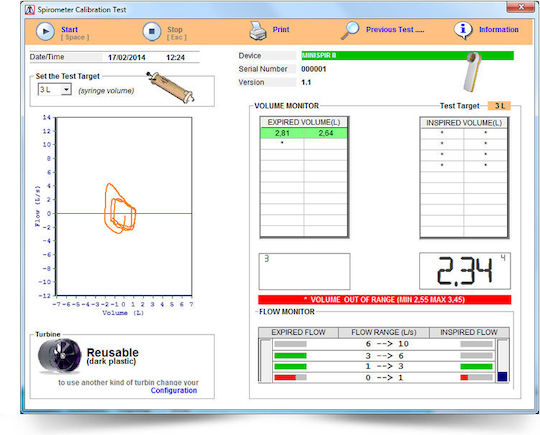
Task: Click expired flow bar for 6 --> 10
Action: (x=290, y=344)
